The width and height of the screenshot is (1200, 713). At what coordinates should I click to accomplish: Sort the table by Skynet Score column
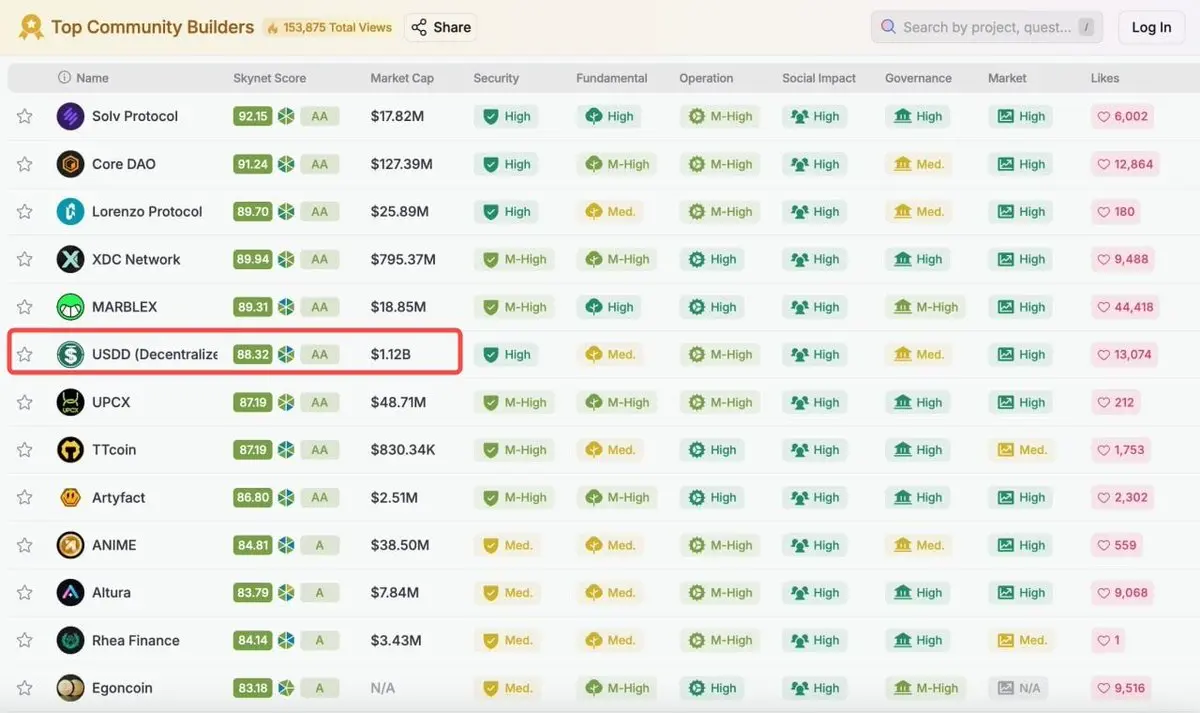pyautogui.click(x=270, y=78)
